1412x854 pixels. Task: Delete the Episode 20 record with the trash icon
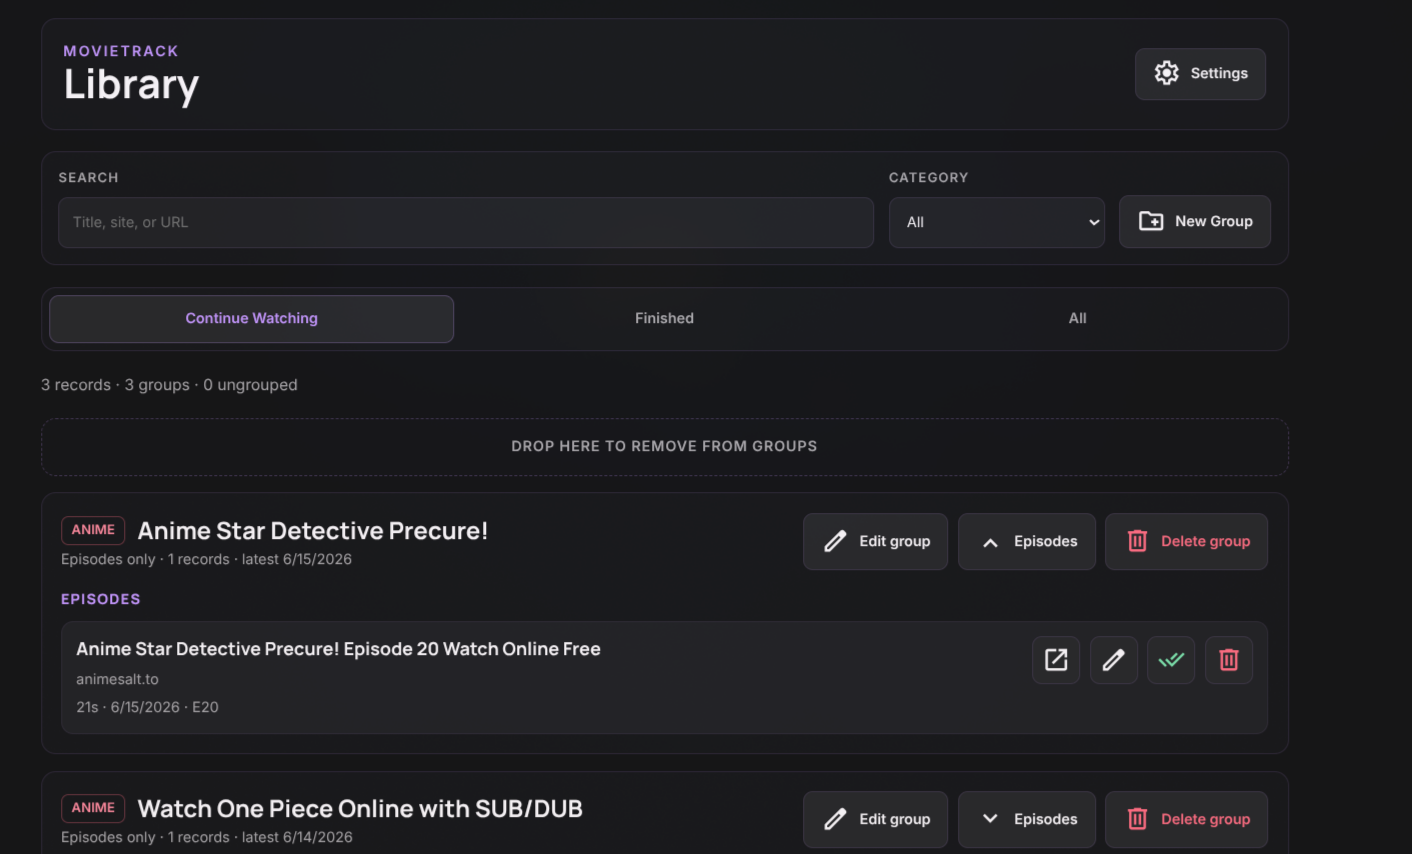(1229, 660)
